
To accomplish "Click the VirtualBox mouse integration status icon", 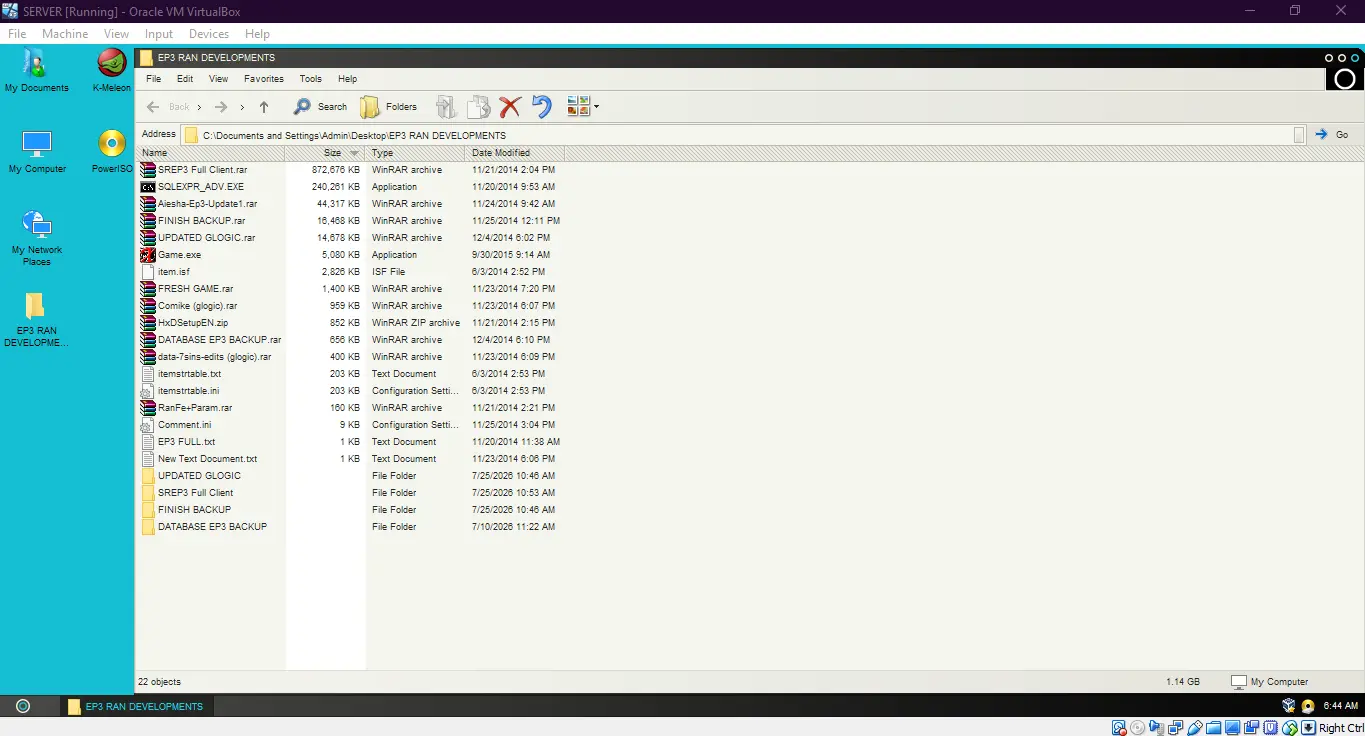I will point(1290,728).
